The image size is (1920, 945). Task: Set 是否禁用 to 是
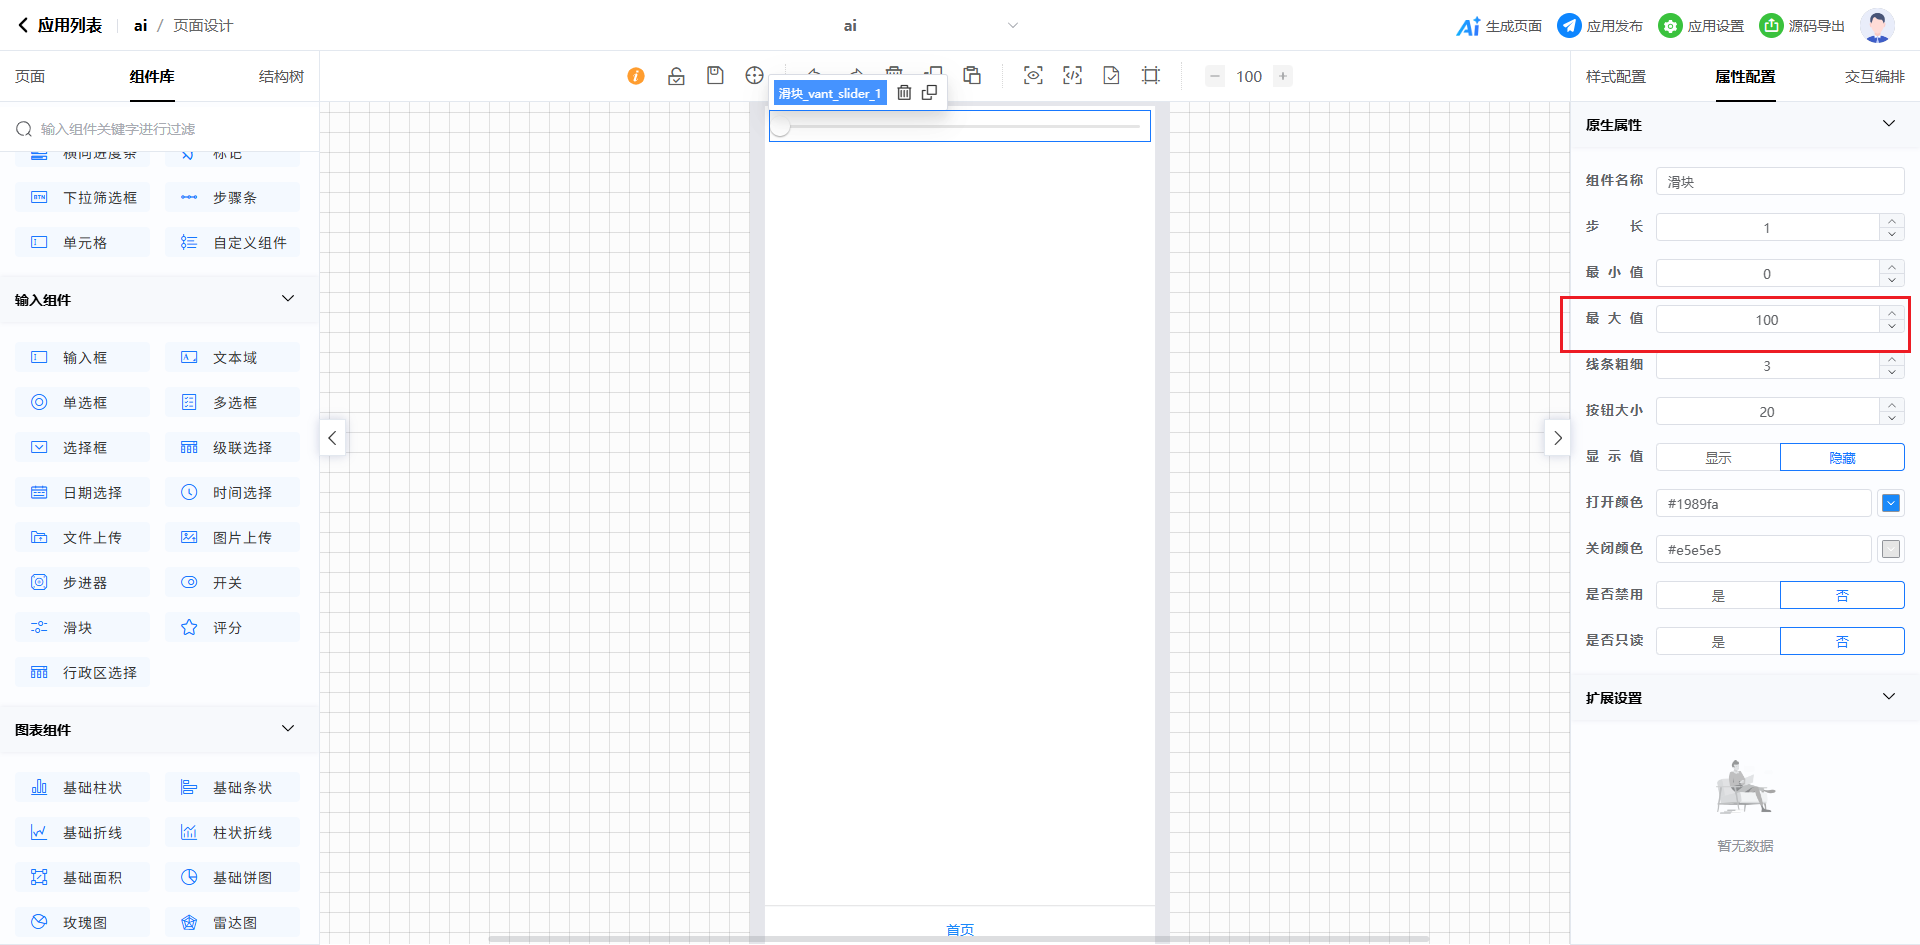pyautogui.click(x=1718, y=595)
